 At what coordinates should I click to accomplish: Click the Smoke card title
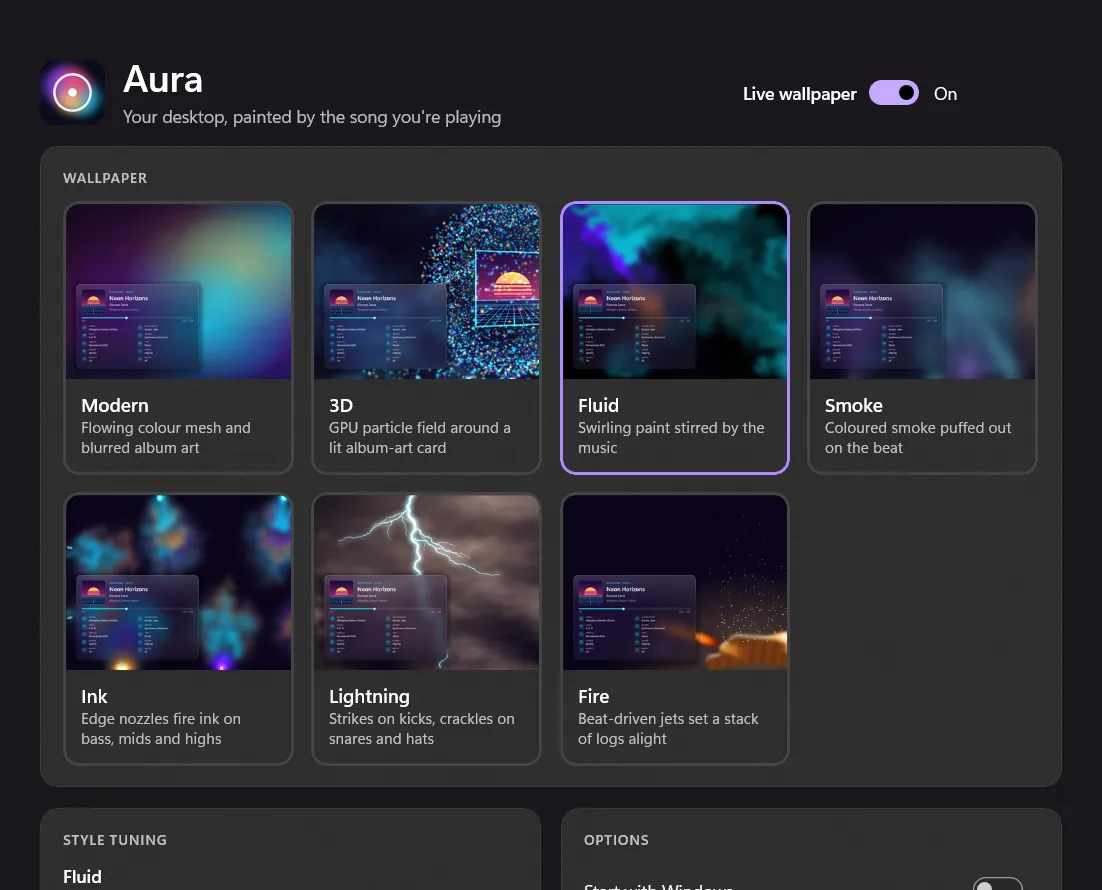pos(853,406)
